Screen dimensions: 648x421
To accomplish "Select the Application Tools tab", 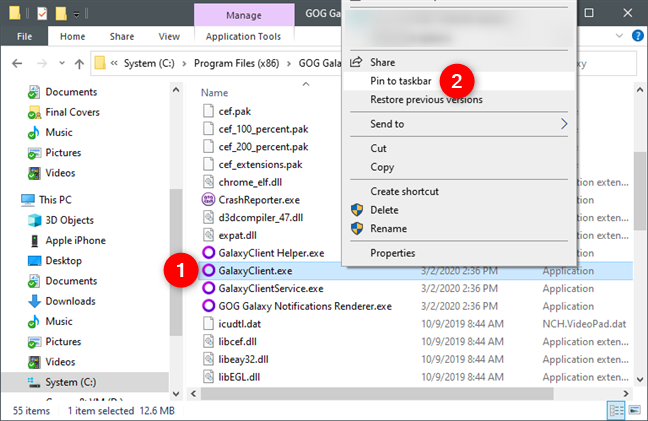I will 243,36.
